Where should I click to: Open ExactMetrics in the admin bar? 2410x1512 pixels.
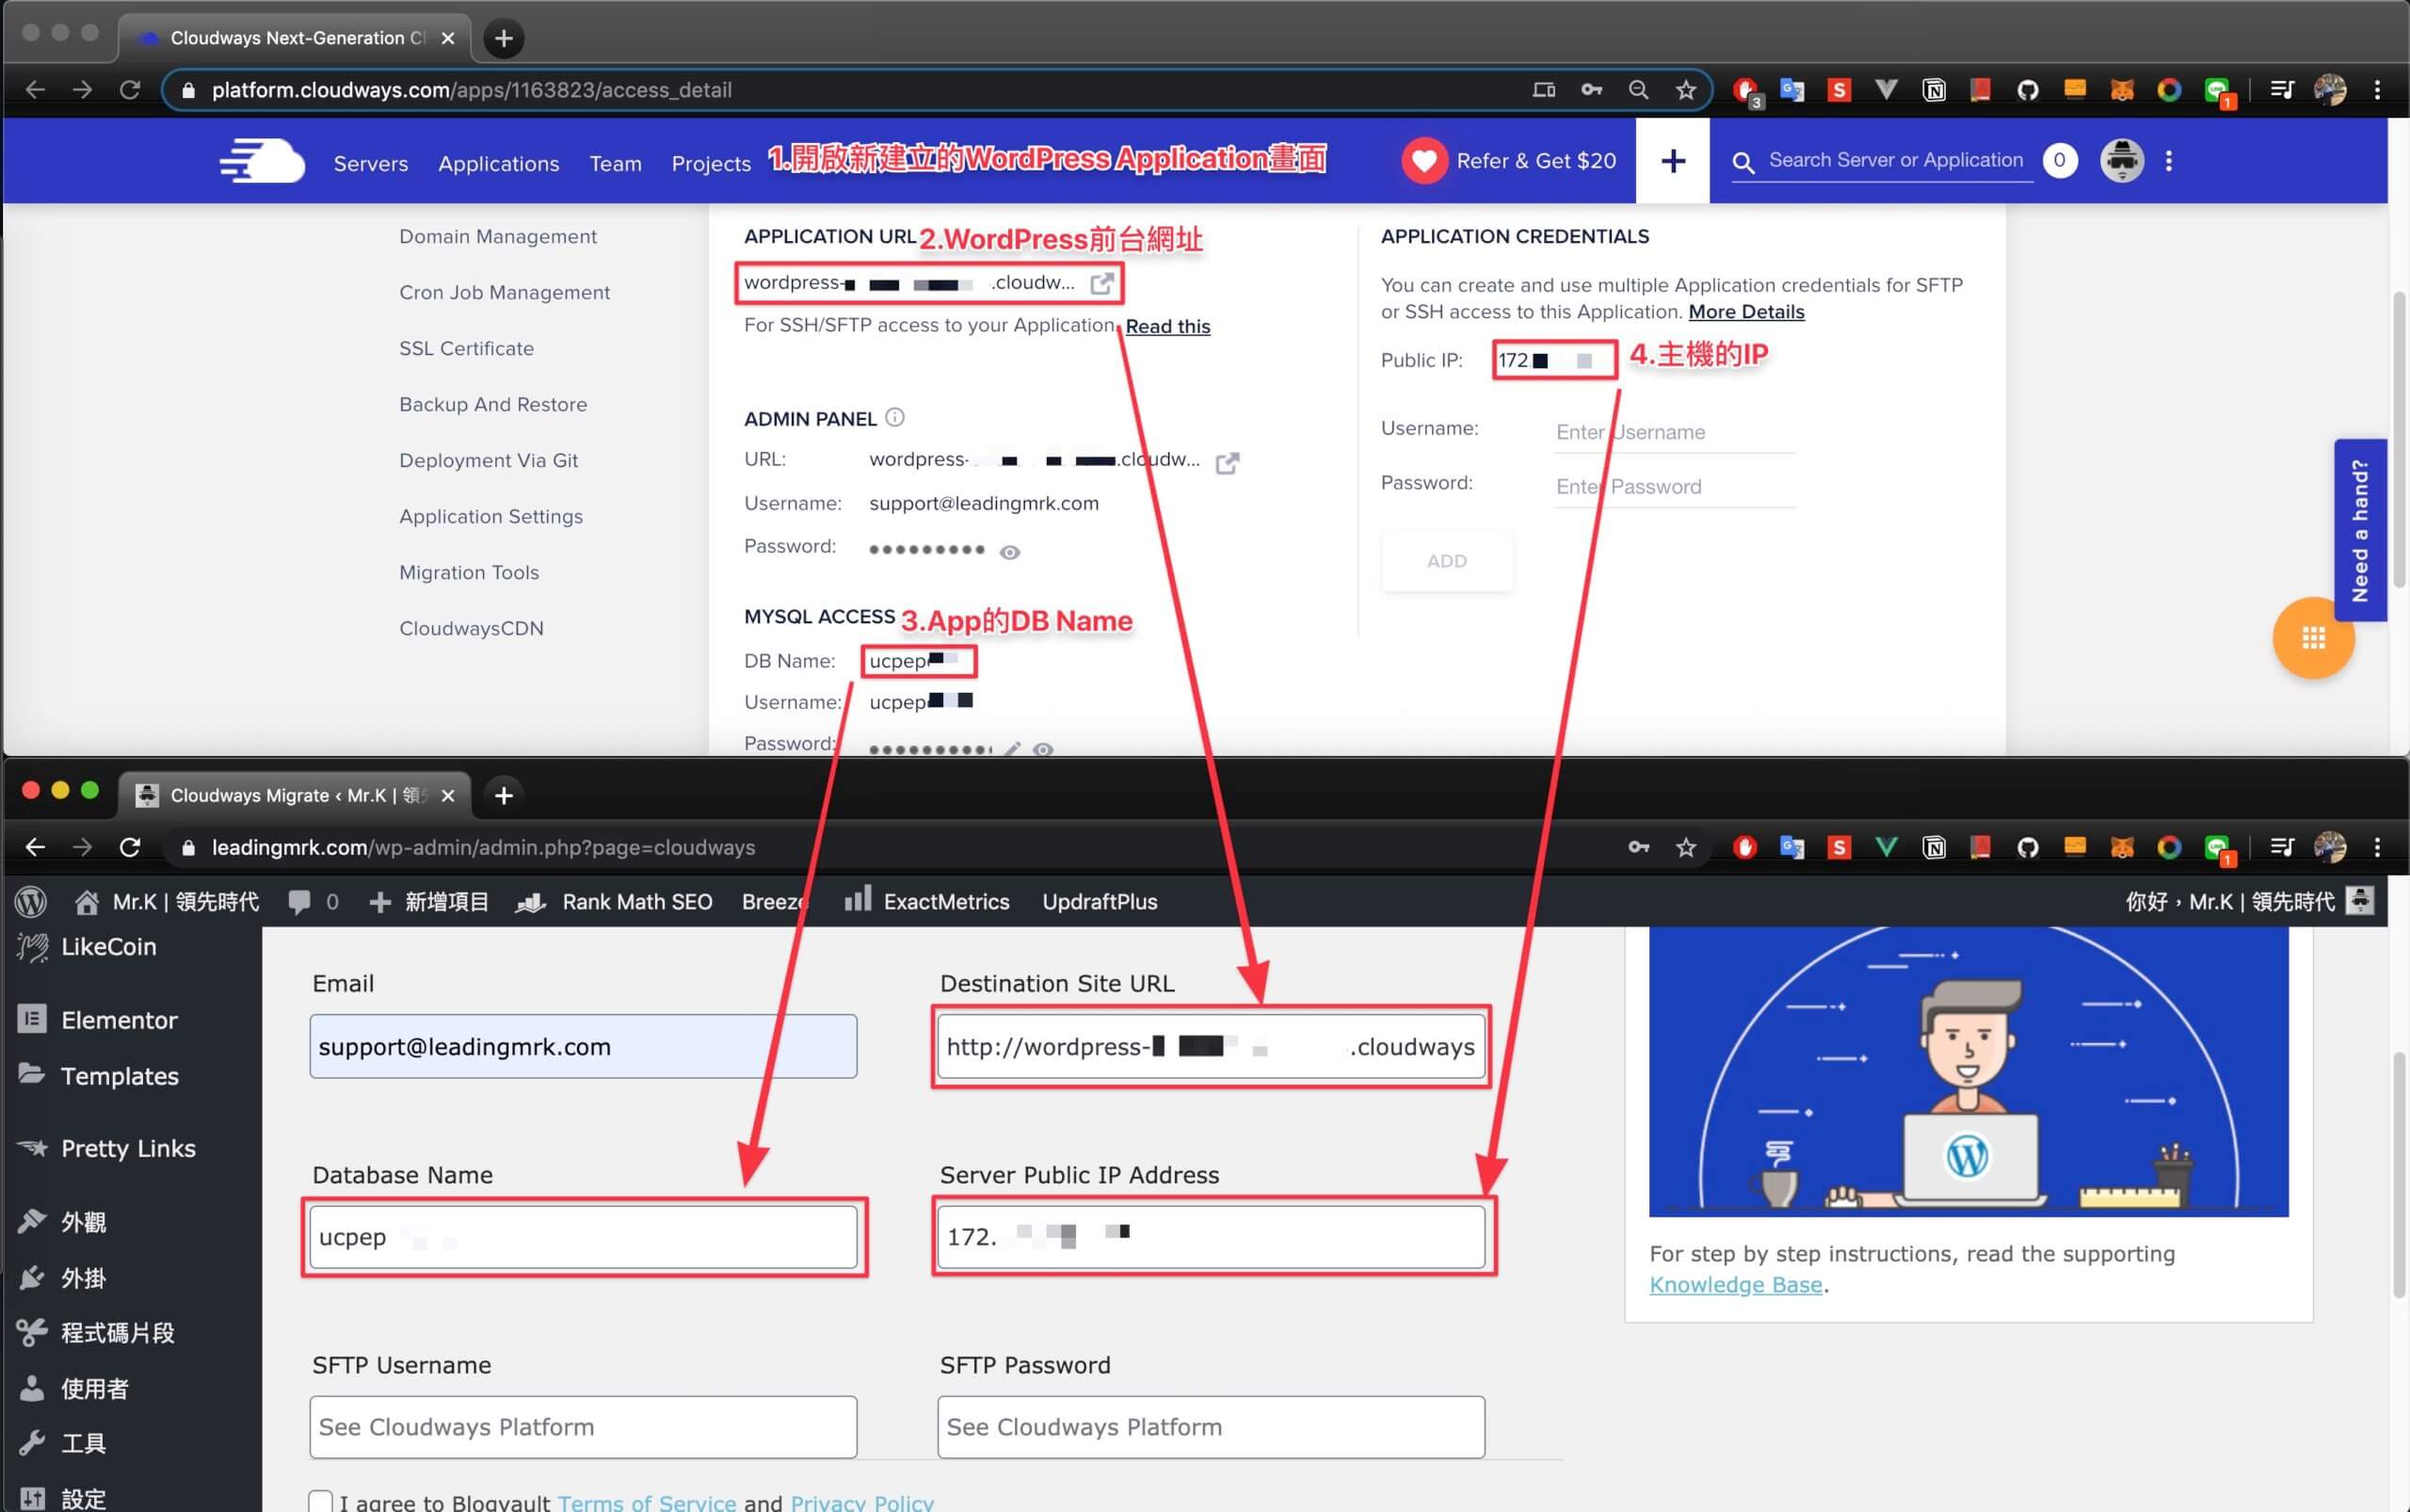pyautogui.click(x=927, y=901)
